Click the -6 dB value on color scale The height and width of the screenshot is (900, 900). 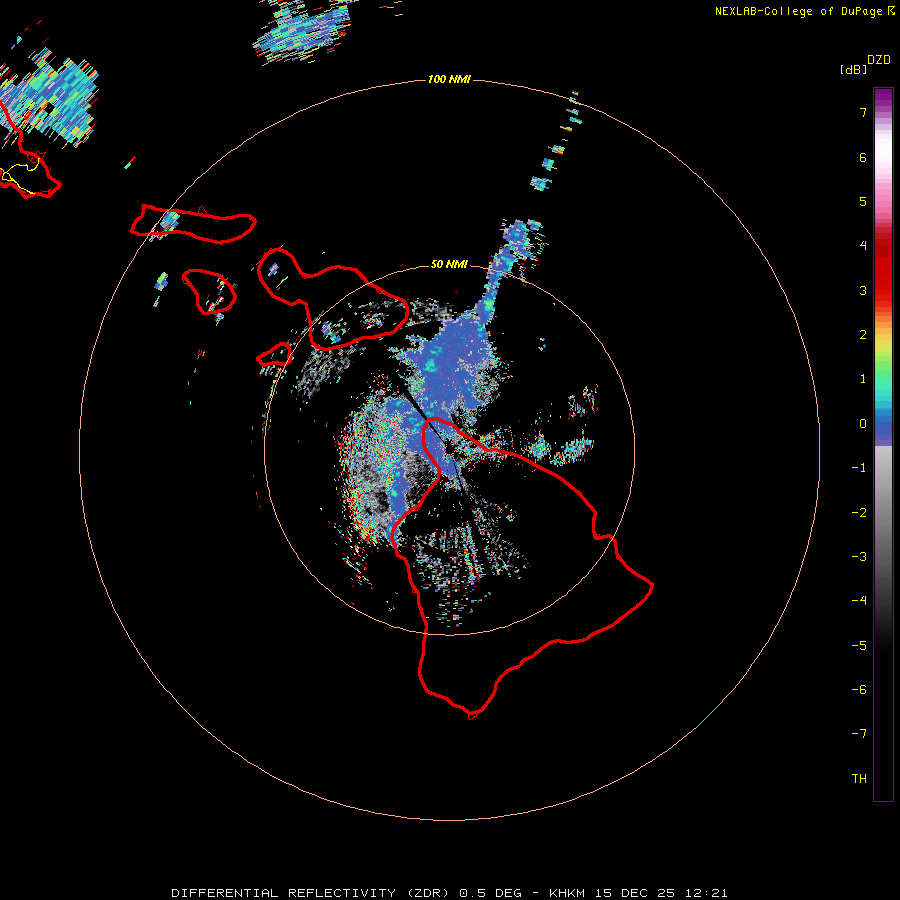[859, 690]
